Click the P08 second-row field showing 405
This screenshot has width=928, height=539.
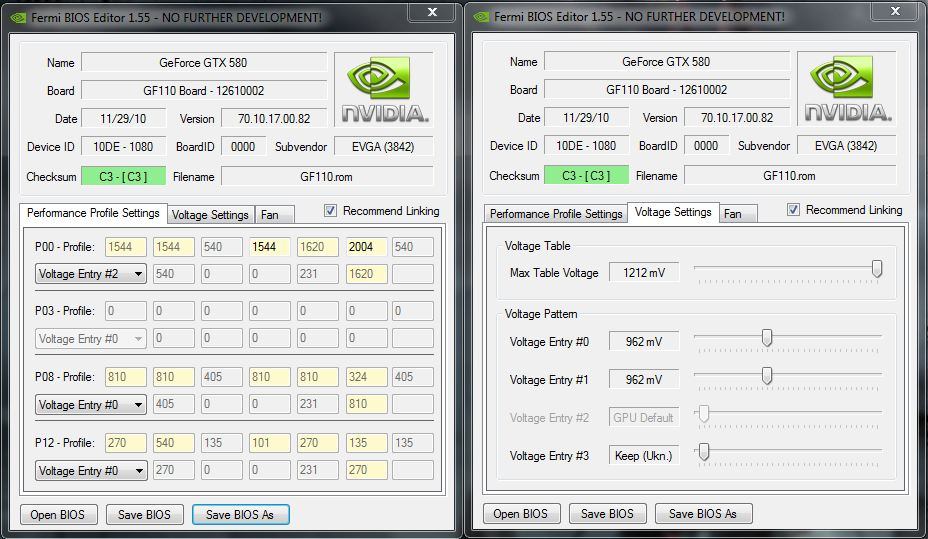click(174, 404)
